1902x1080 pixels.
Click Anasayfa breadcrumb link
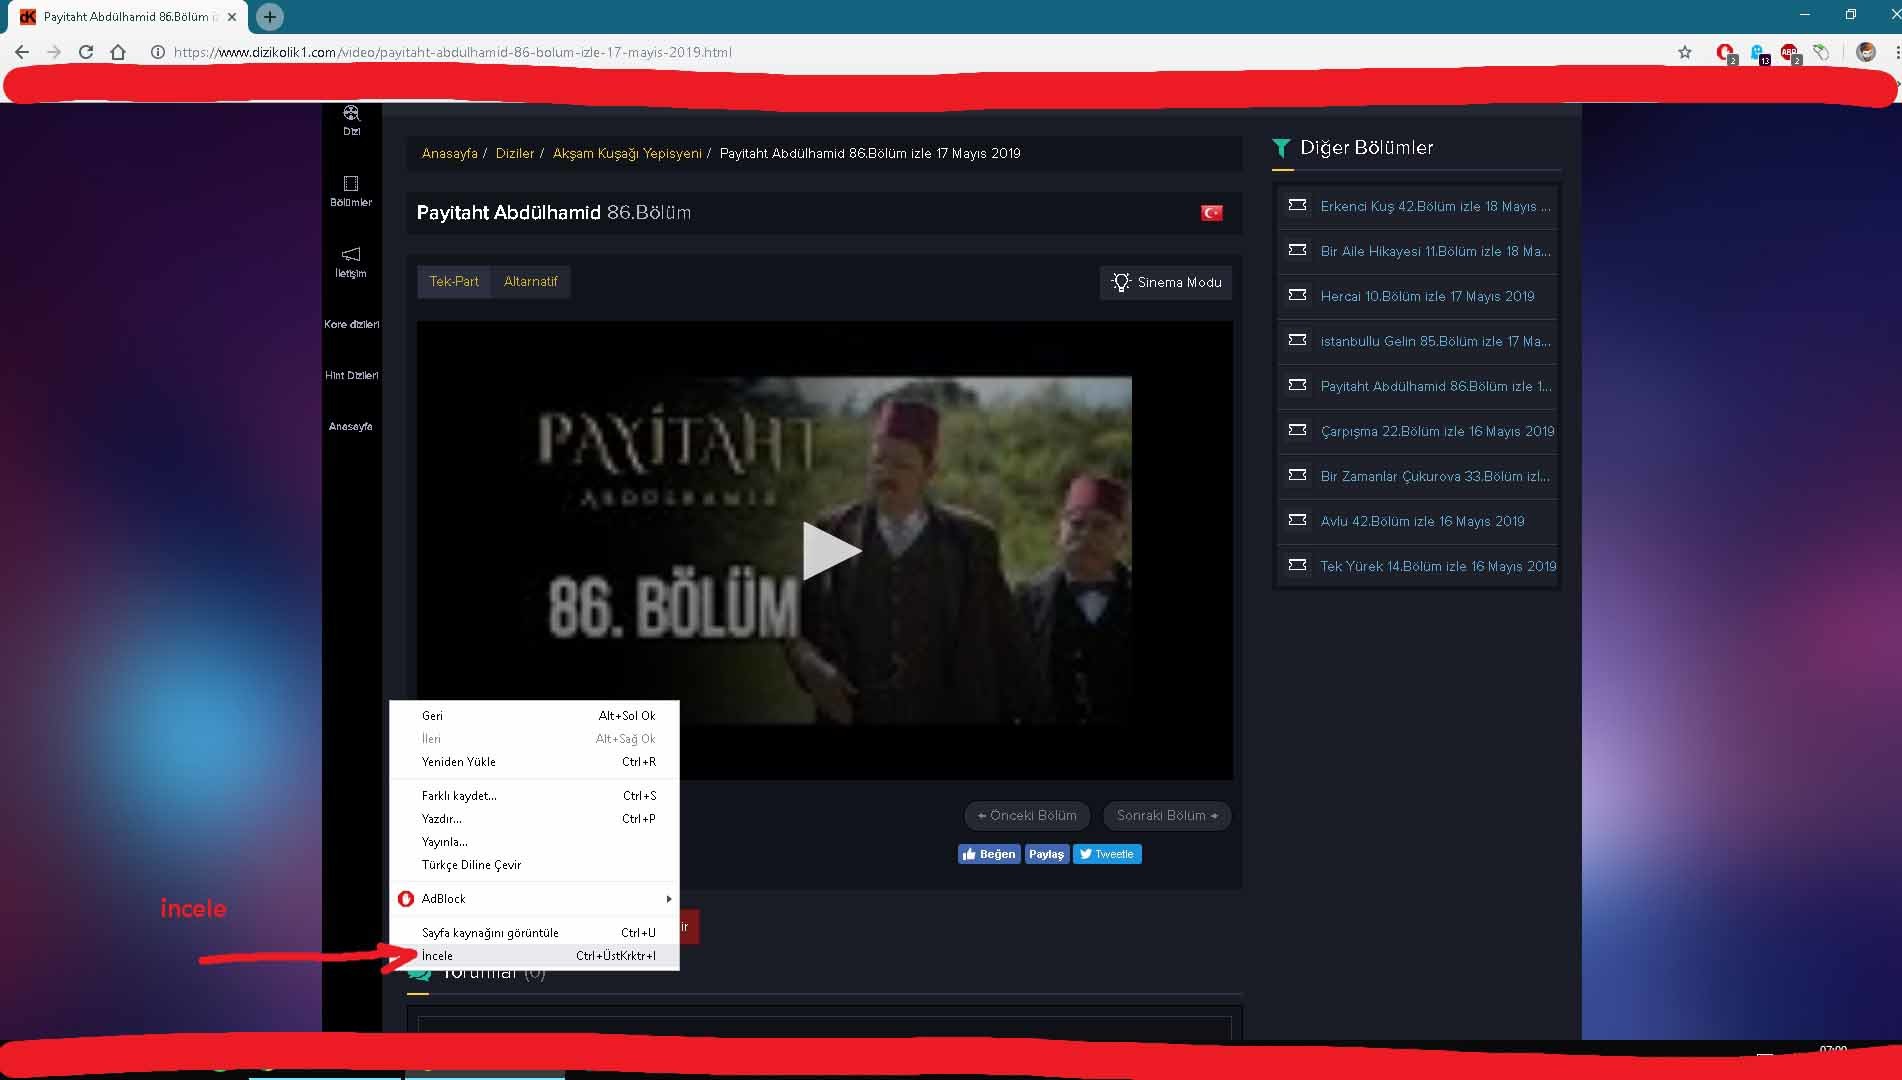point(449,153)
